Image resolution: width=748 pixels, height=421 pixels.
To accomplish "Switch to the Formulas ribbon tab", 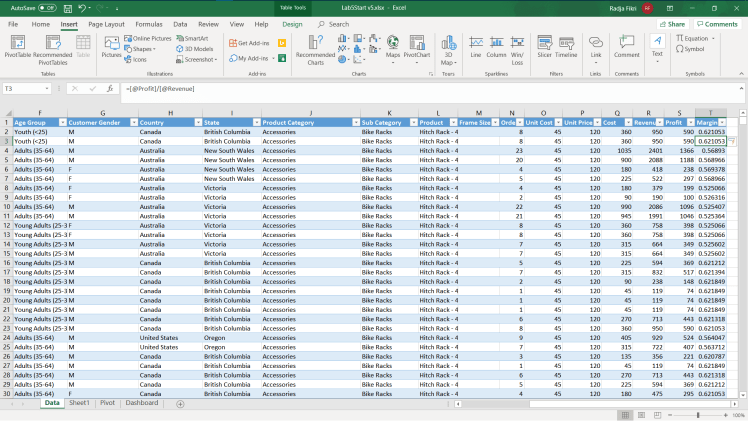I will coord(149,23).
